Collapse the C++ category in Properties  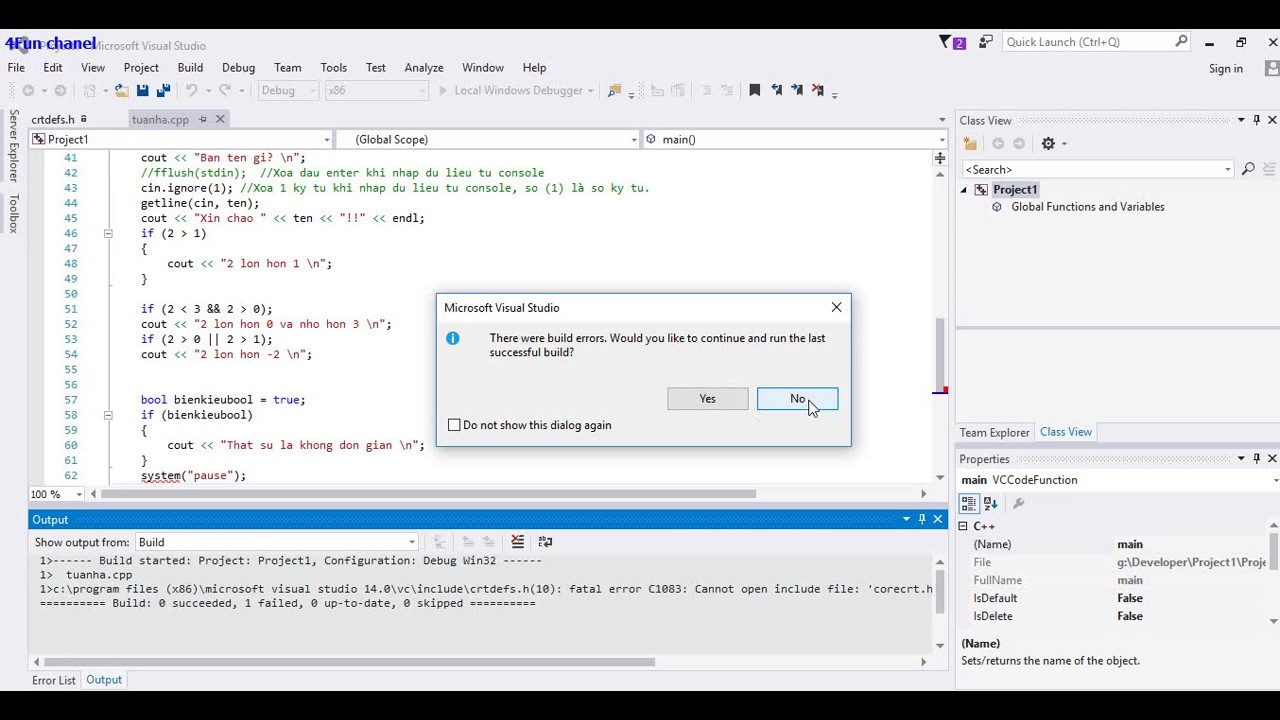tap(964, 526)
